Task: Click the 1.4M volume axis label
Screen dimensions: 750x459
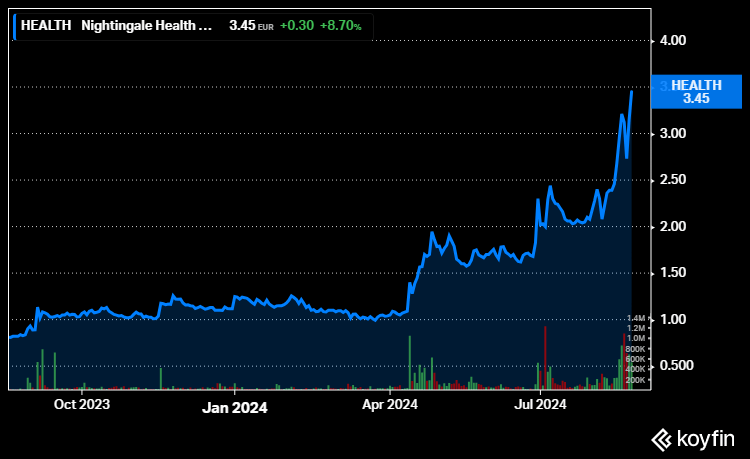Action: pyautogui.click(x=637, y=318)
